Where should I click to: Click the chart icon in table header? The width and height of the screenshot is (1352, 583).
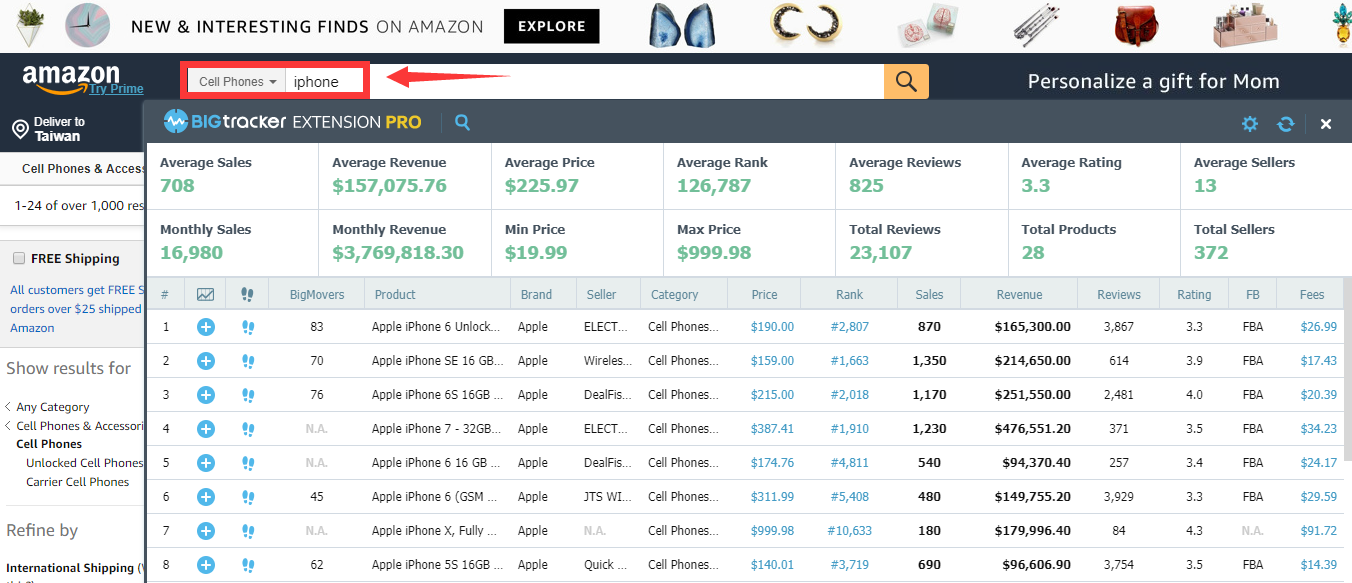pos(205,294)
